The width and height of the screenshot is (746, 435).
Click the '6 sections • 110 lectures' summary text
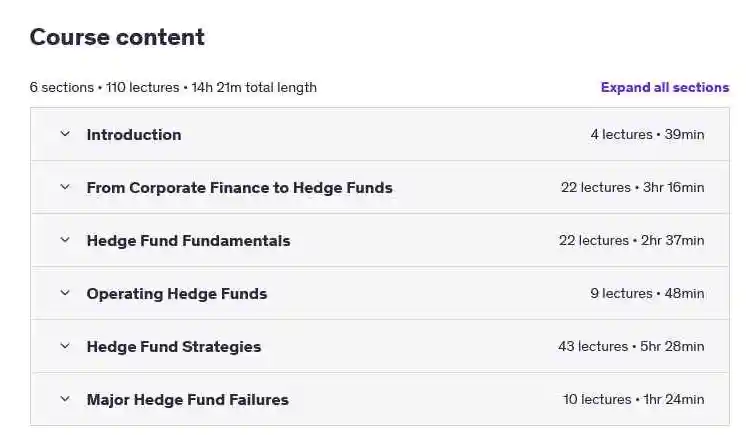pyautogui.click(x=104, y=88)
